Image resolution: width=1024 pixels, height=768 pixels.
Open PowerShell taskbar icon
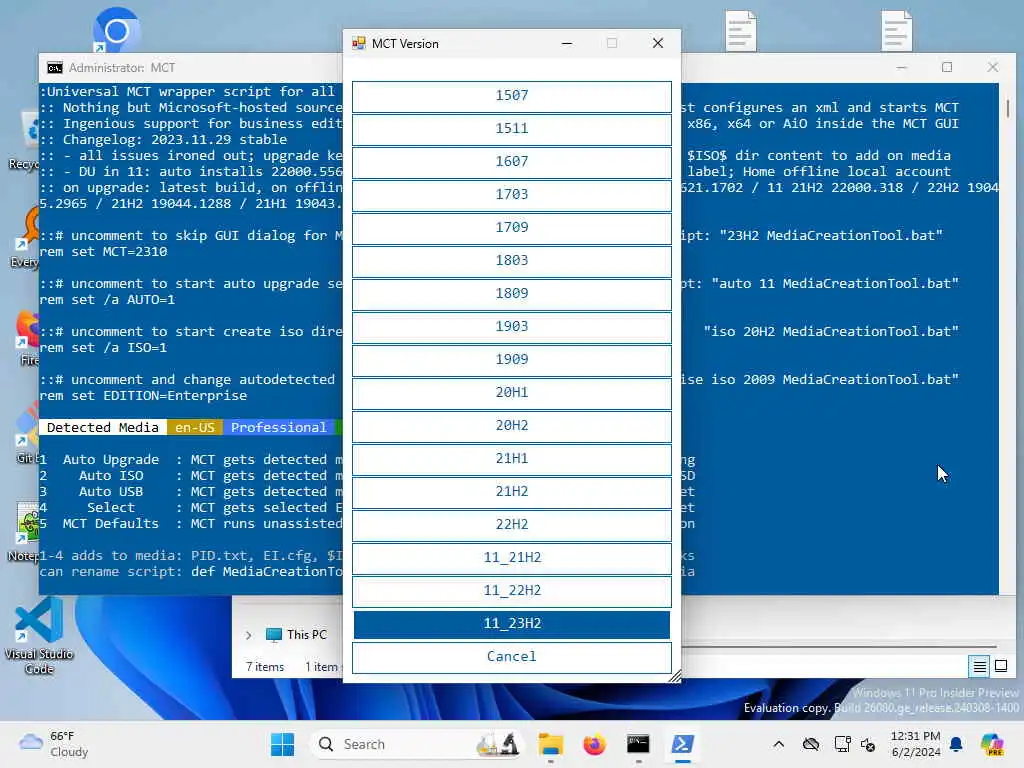682,744
